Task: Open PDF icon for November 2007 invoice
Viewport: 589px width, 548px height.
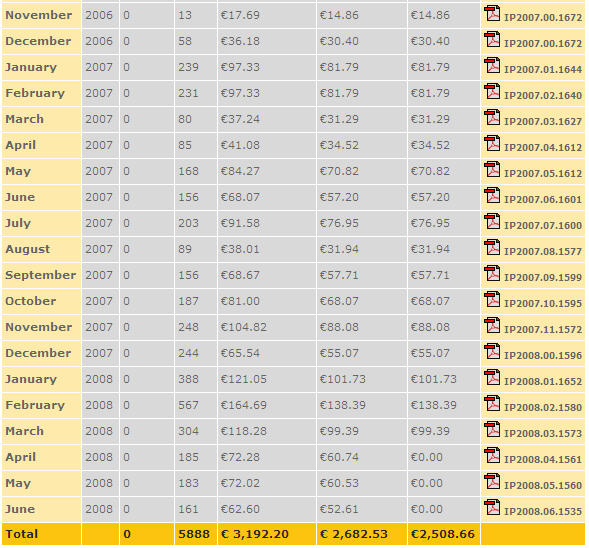Action: click(492, 325)
